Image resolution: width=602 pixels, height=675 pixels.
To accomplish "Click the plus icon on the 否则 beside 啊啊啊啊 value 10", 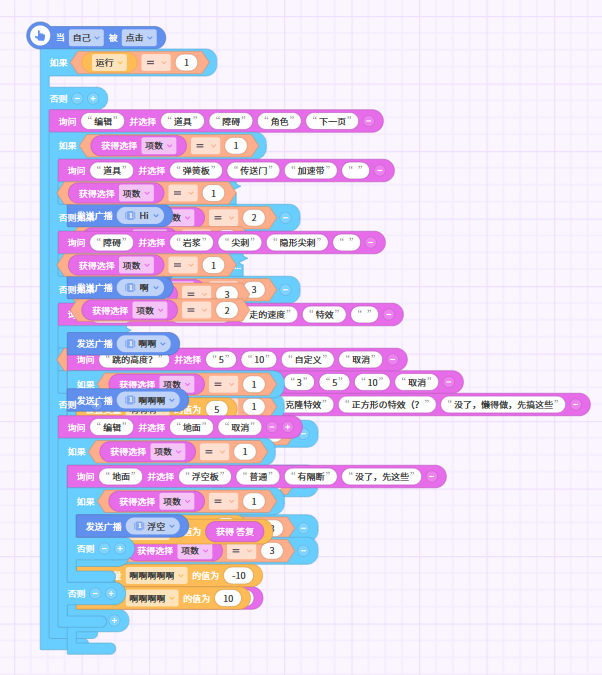I will point(111,594).
